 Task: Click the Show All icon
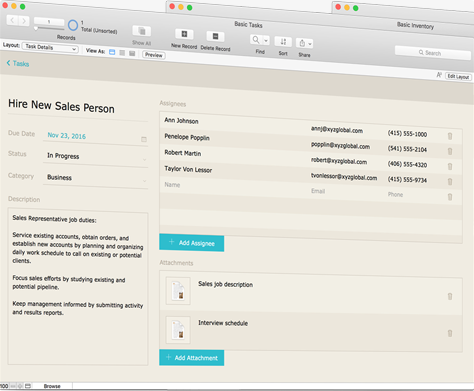click(x=142, y=31)
